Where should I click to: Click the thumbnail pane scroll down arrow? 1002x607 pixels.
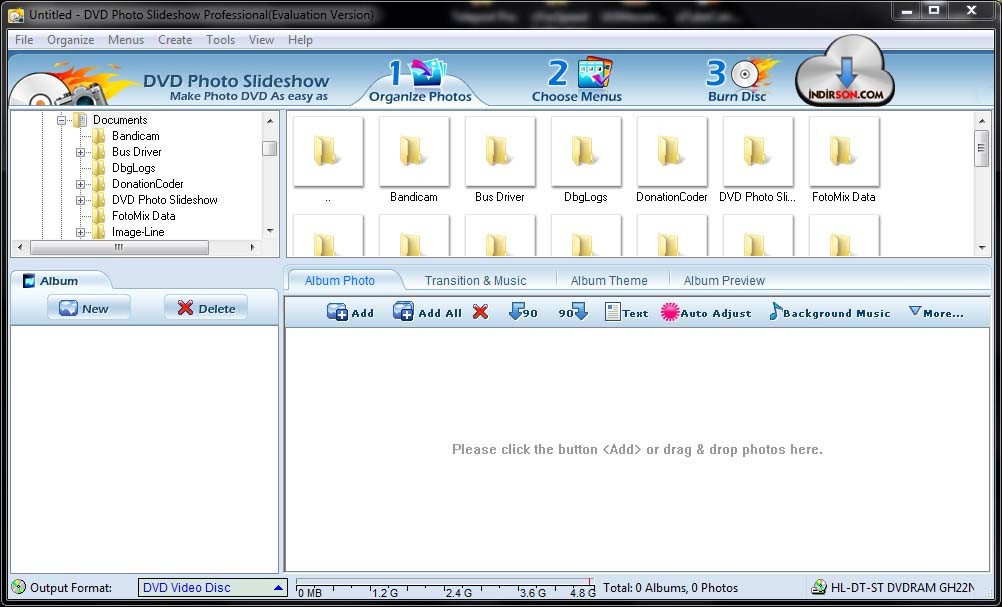[982, 248]
